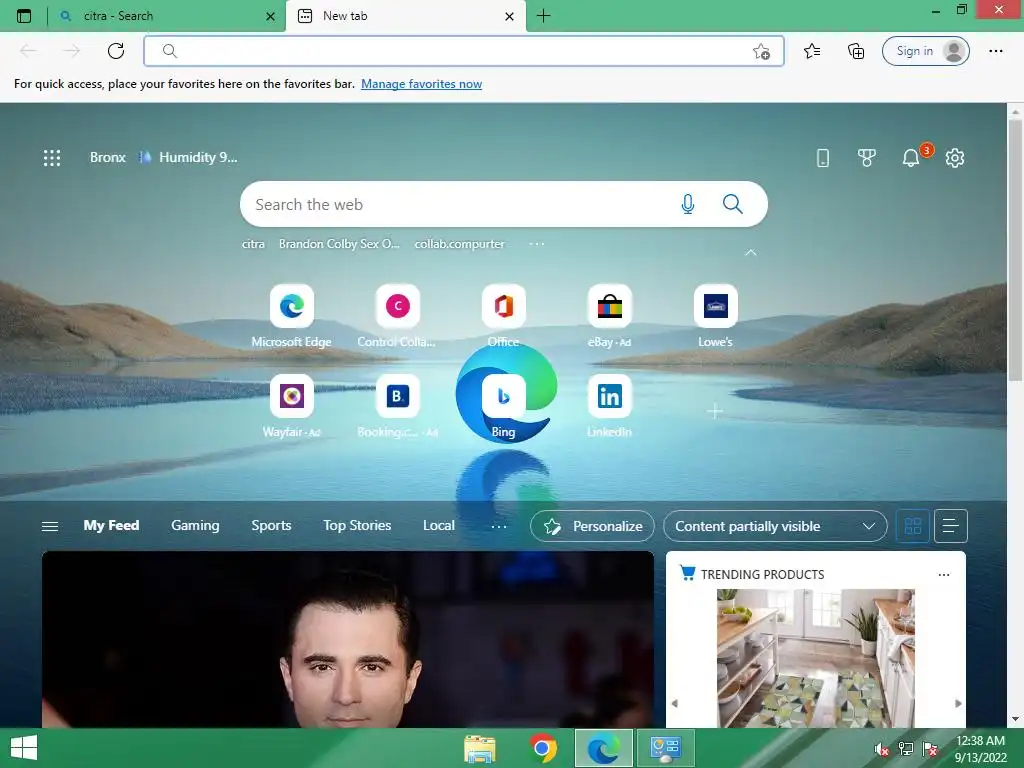
Task: Show more recent searches via ellipsis
Action: [x=537, y=244]
